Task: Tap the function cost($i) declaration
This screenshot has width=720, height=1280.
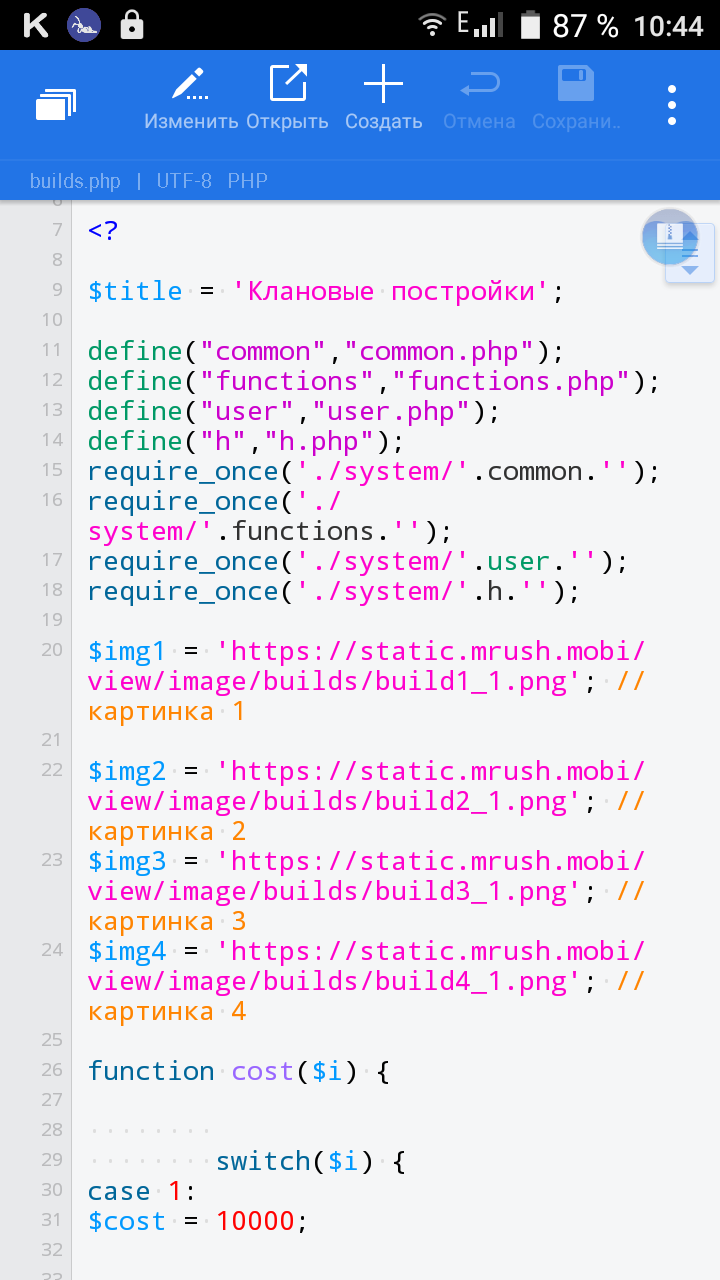Action: tap(238, 1071)
